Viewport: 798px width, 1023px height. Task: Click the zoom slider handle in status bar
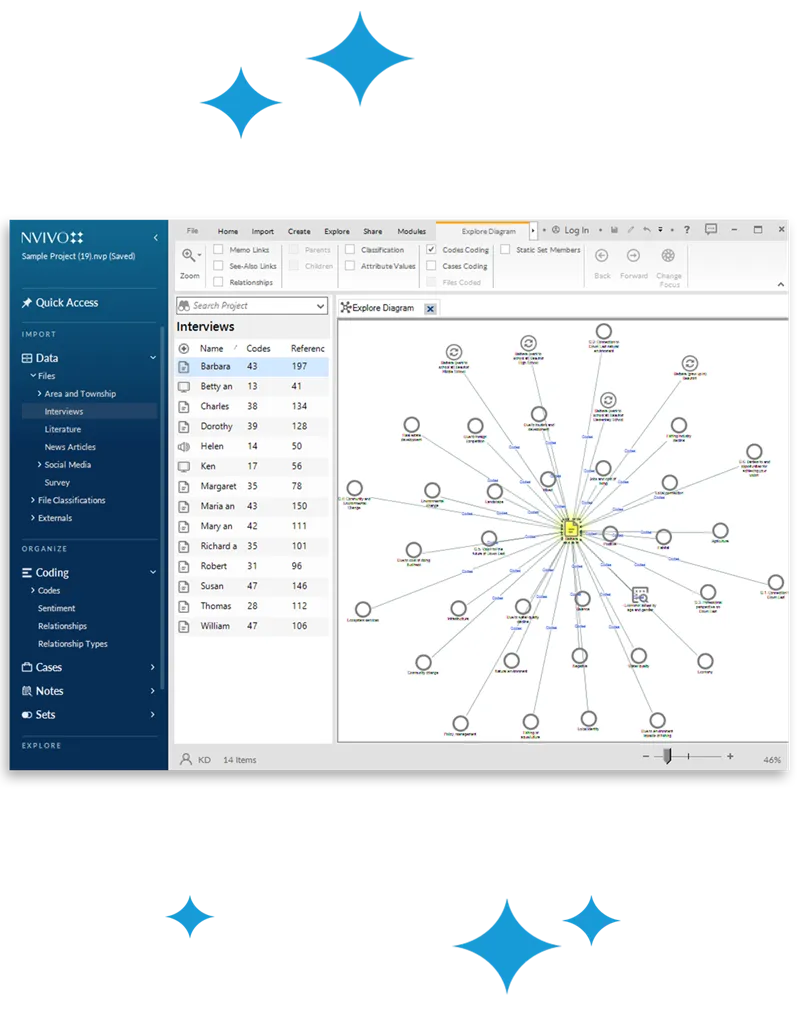pos(668,757)
